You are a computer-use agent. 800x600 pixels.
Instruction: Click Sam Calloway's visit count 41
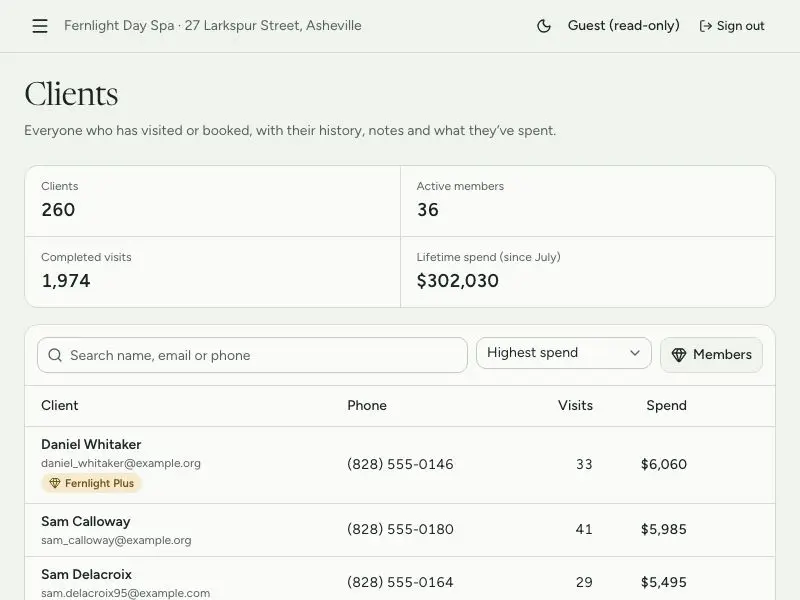point(584,530)
